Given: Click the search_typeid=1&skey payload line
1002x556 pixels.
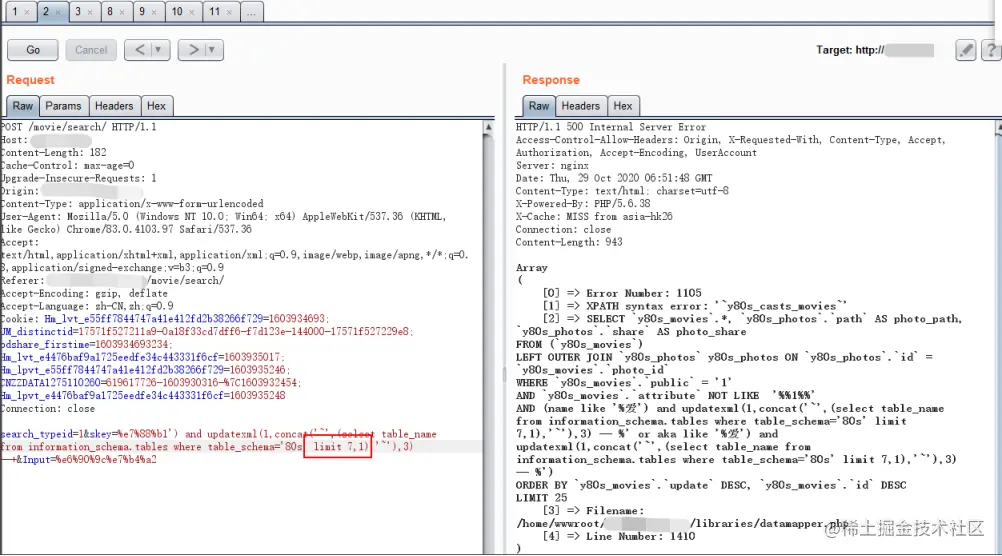Looking at the screenshot, I should click(x=219, y=434).
